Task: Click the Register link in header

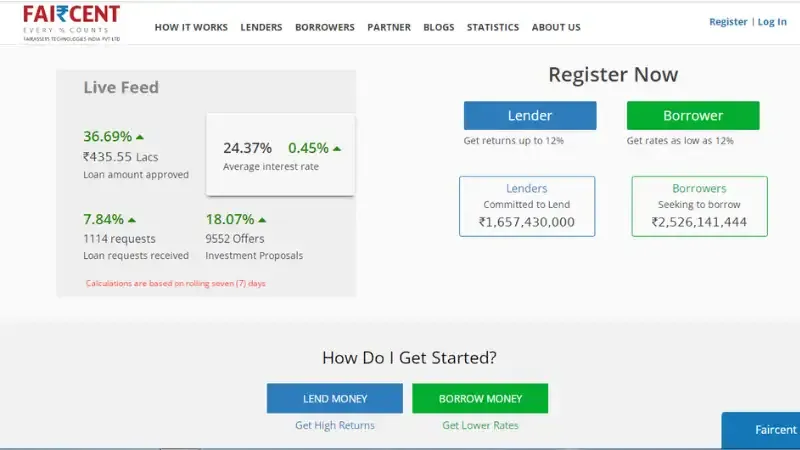Action: point(728,22)
